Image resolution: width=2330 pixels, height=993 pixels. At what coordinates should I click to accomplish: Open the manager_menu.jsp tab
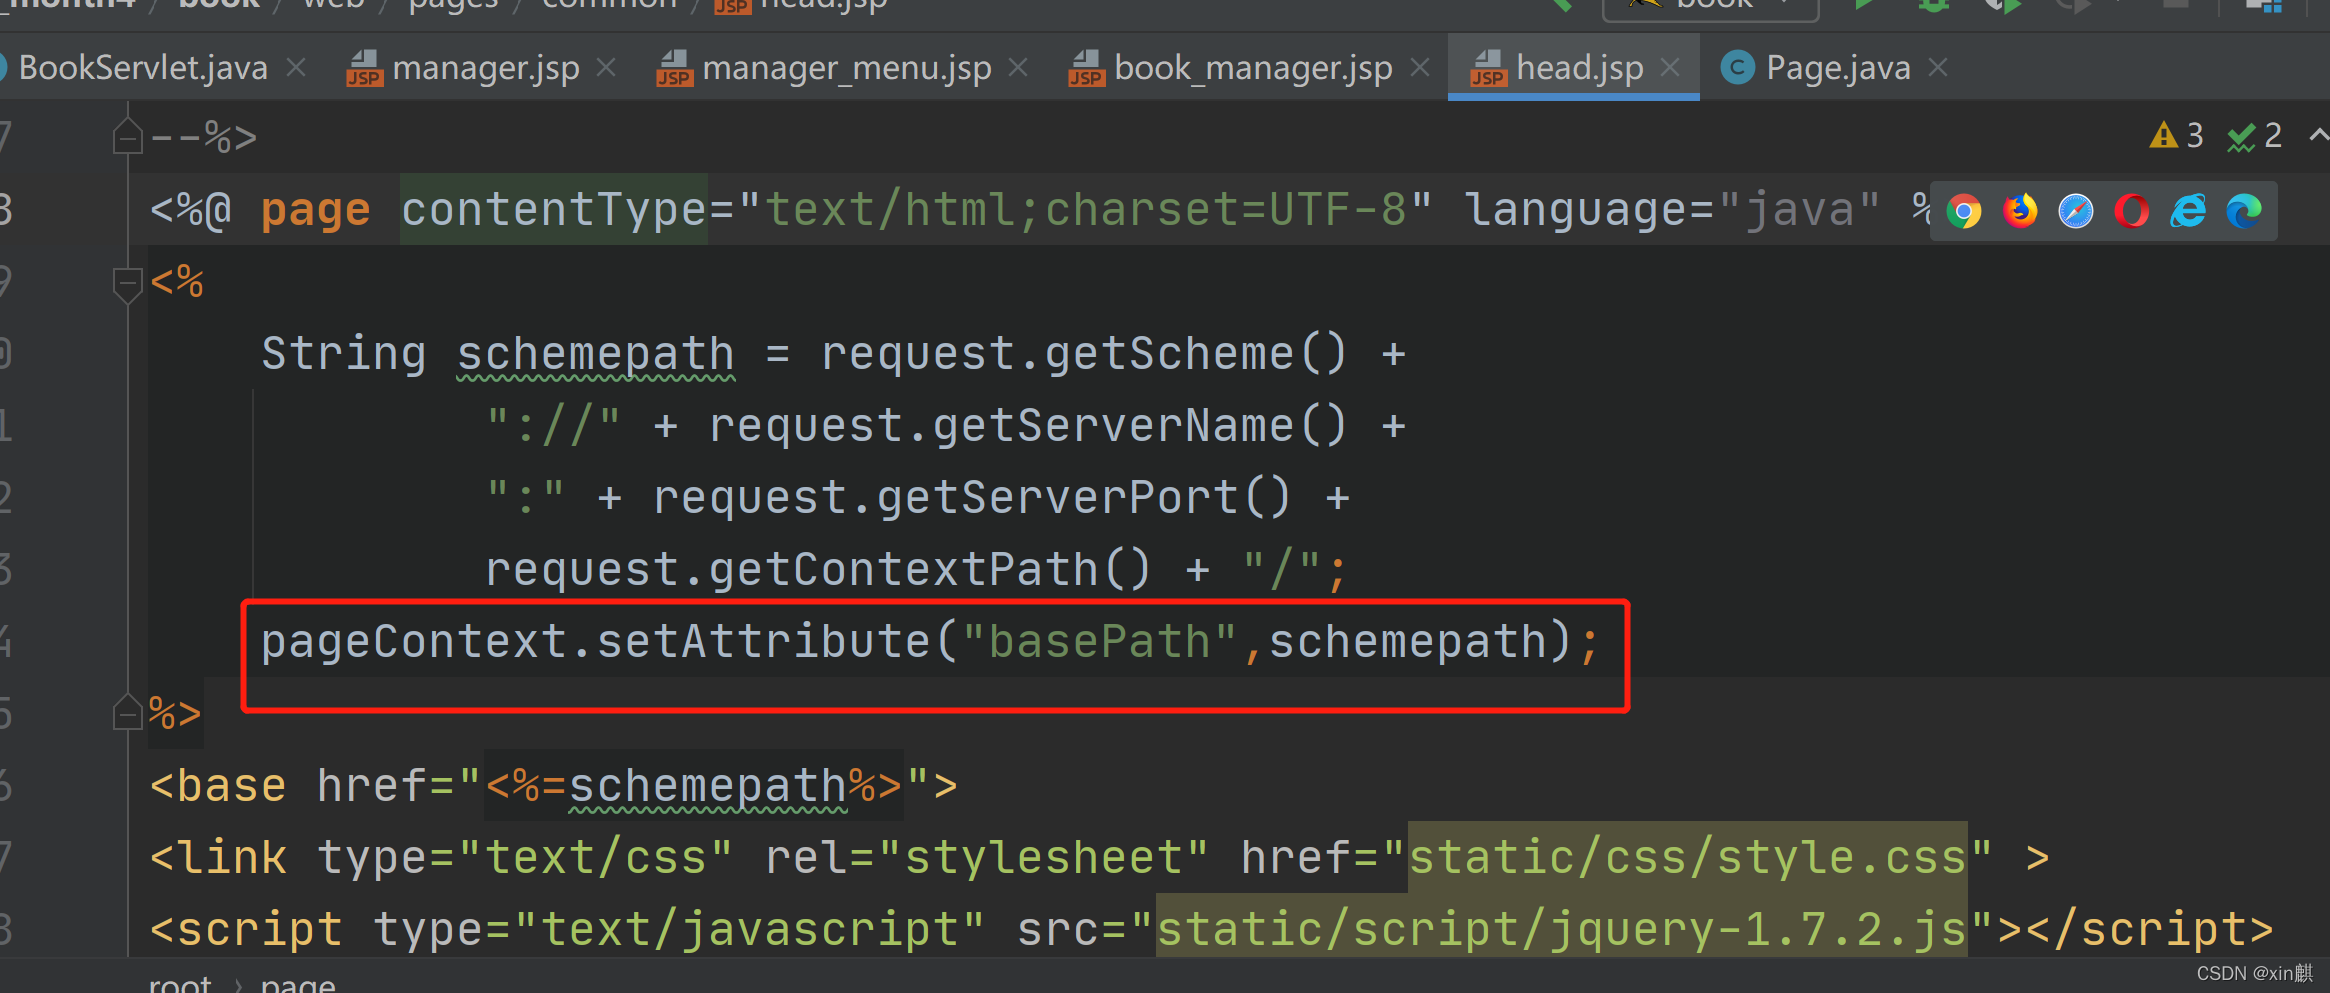tap(846, 68)
